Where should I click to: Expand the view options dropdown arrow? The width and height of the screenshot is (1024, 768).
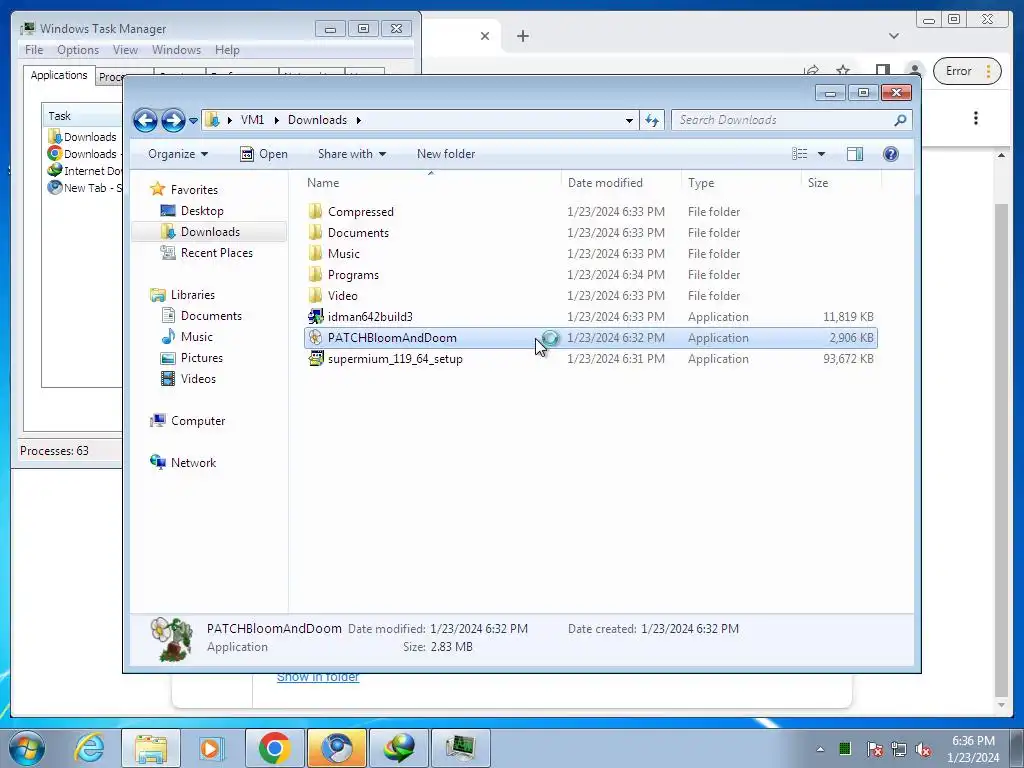822,154
